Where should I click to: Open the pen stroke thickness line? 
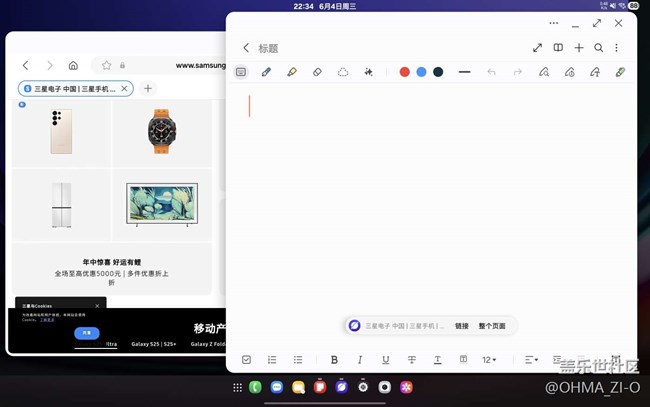pos(465,72)
